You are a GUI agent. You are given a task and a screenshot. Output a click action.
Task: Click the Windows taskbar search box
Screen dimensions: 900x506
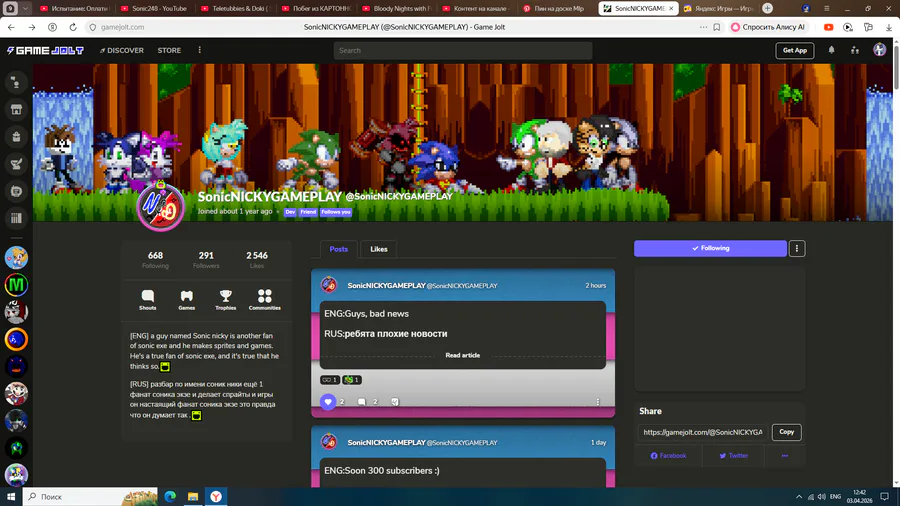coord(90,496)
